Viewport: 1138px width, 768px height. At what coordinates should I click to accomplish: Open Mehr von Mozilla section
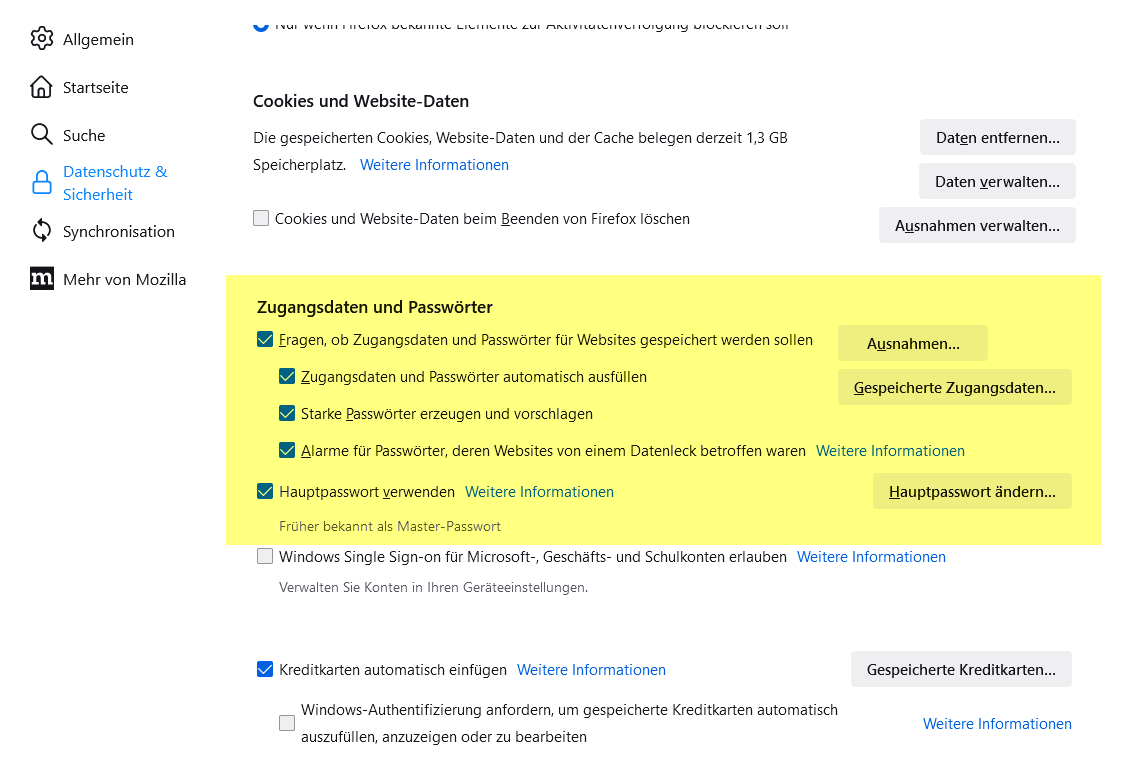124,279
